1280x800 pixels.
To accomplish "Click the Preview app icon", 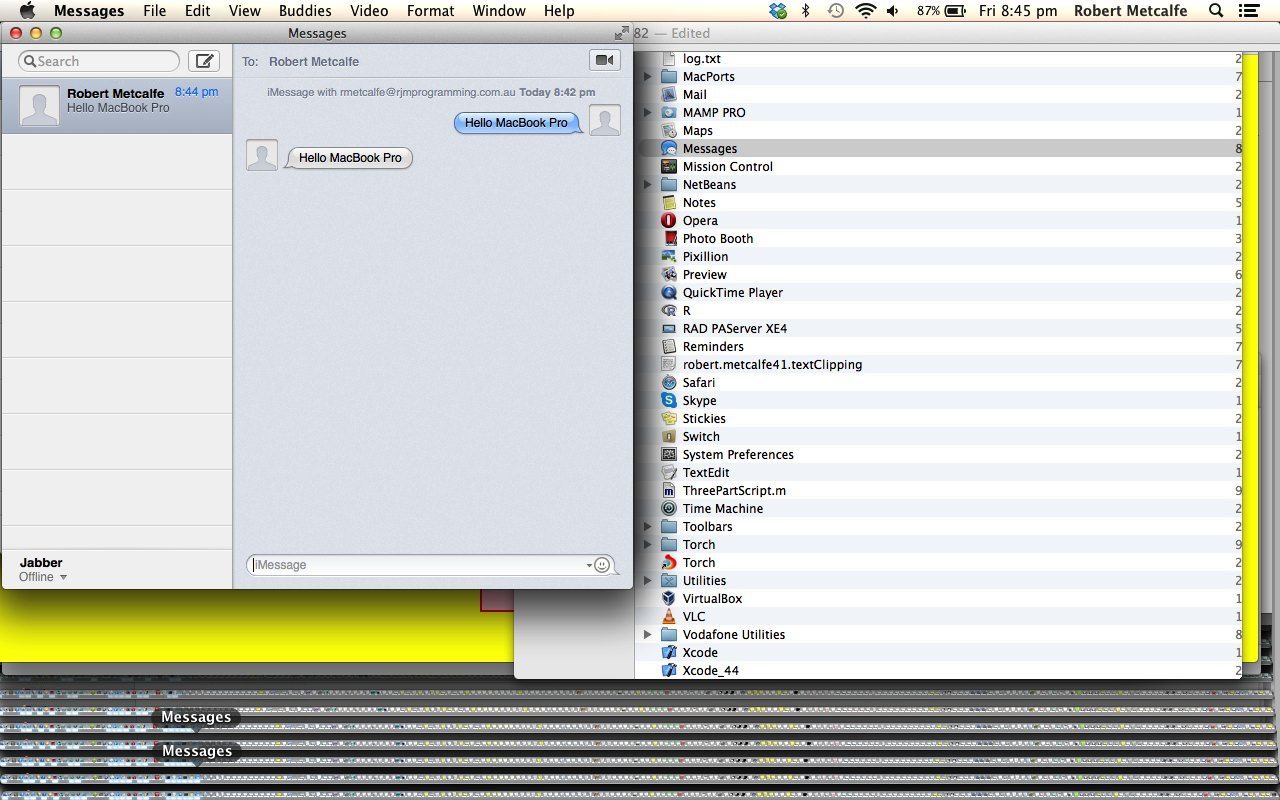I will coord(669,274).
